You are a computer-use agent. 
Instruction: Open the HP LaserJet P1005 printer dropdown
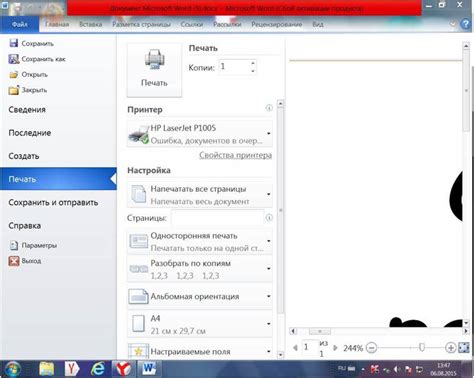coord(200,134)
